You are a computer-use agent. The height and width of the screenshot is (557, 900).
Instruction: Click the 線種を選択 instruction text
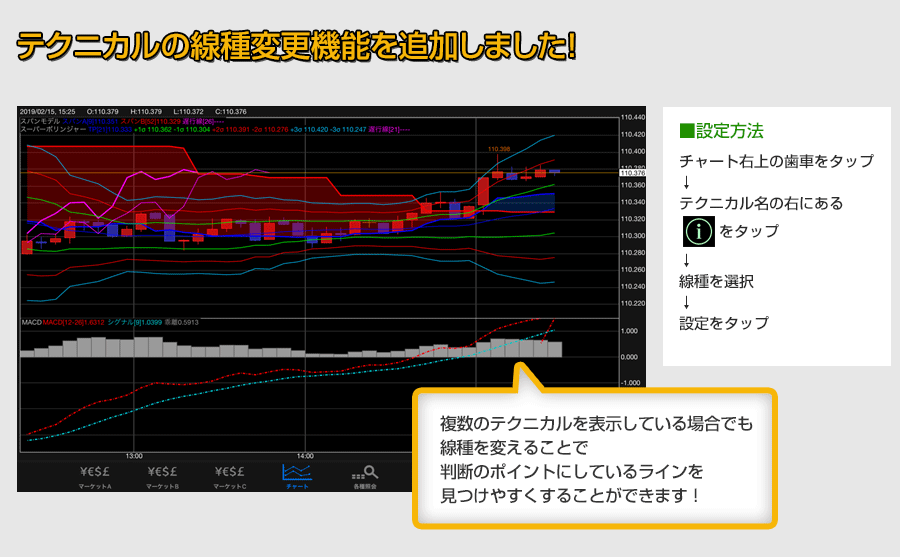(x=716, y=281)
